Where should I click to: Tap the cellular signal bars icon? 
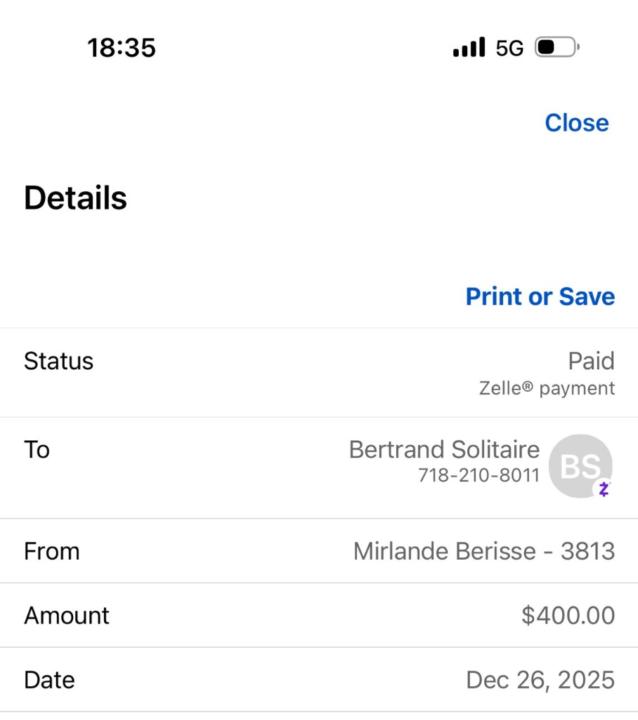tap(469, 47)
